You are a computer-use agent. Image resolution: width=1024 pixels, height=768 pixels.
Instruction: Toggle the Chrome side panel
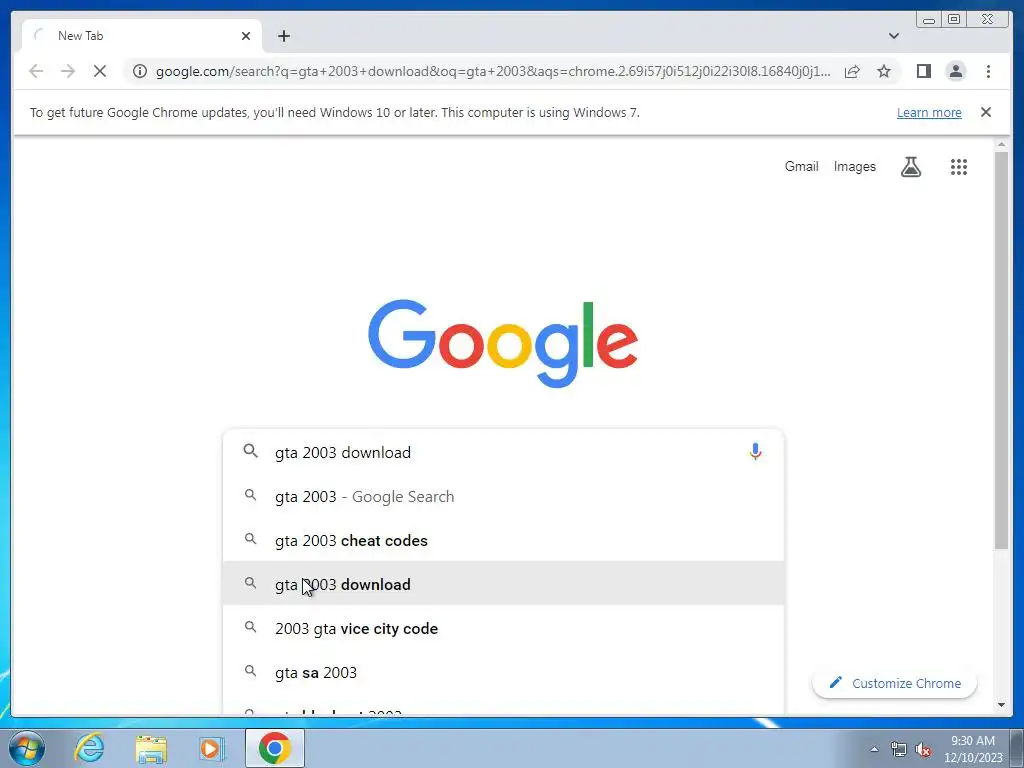point(923,71)
